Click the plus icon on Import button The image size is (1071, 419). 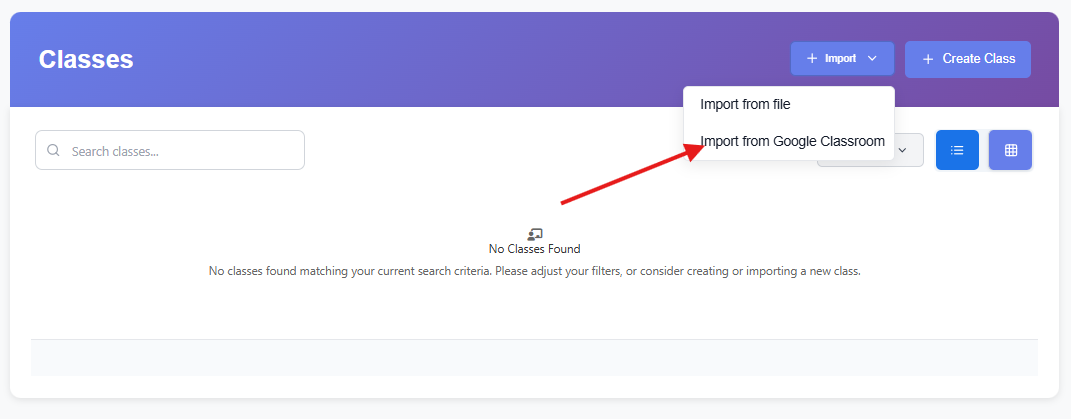coord(812,59)
